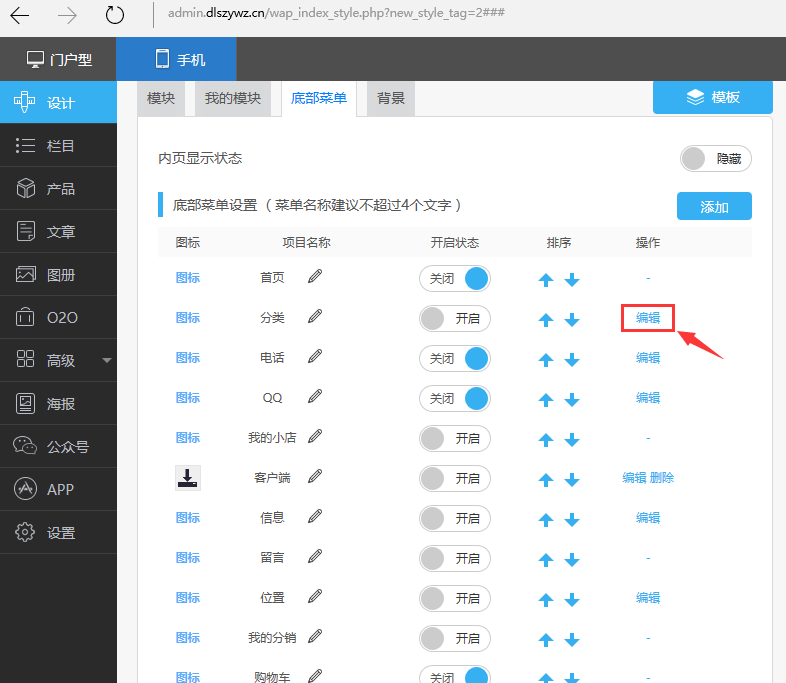Click the 模板 template button
This screenshot has width=786, height=683.
712,97
